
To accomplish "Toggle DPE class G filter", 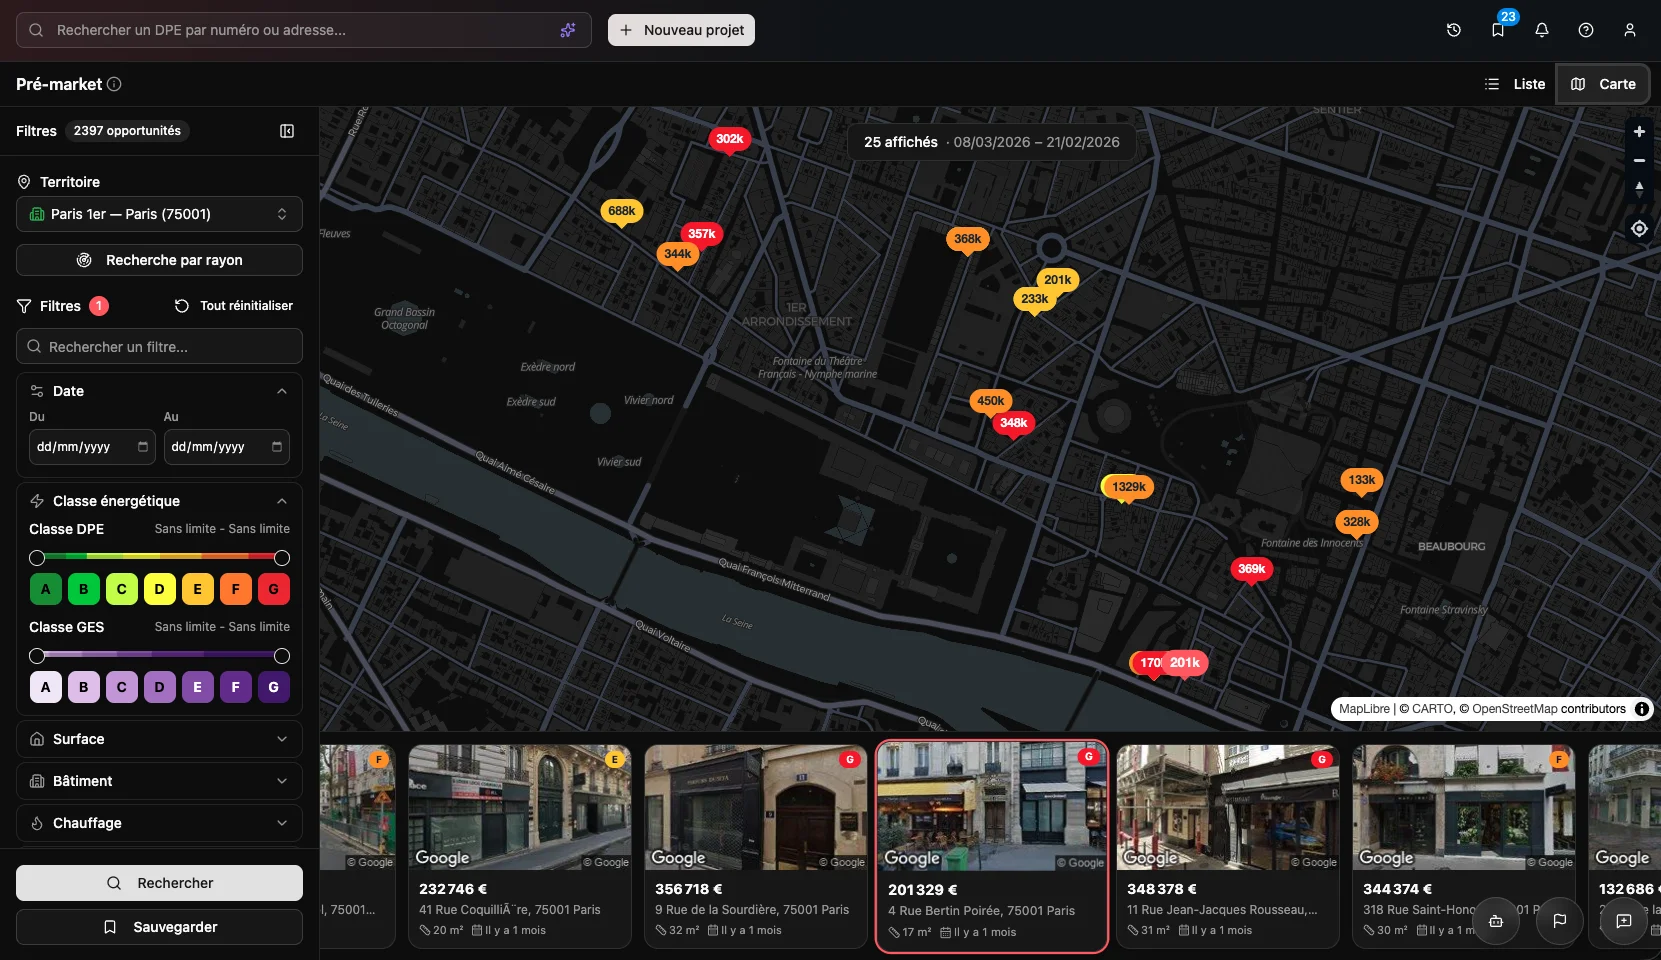I will 273,589.
